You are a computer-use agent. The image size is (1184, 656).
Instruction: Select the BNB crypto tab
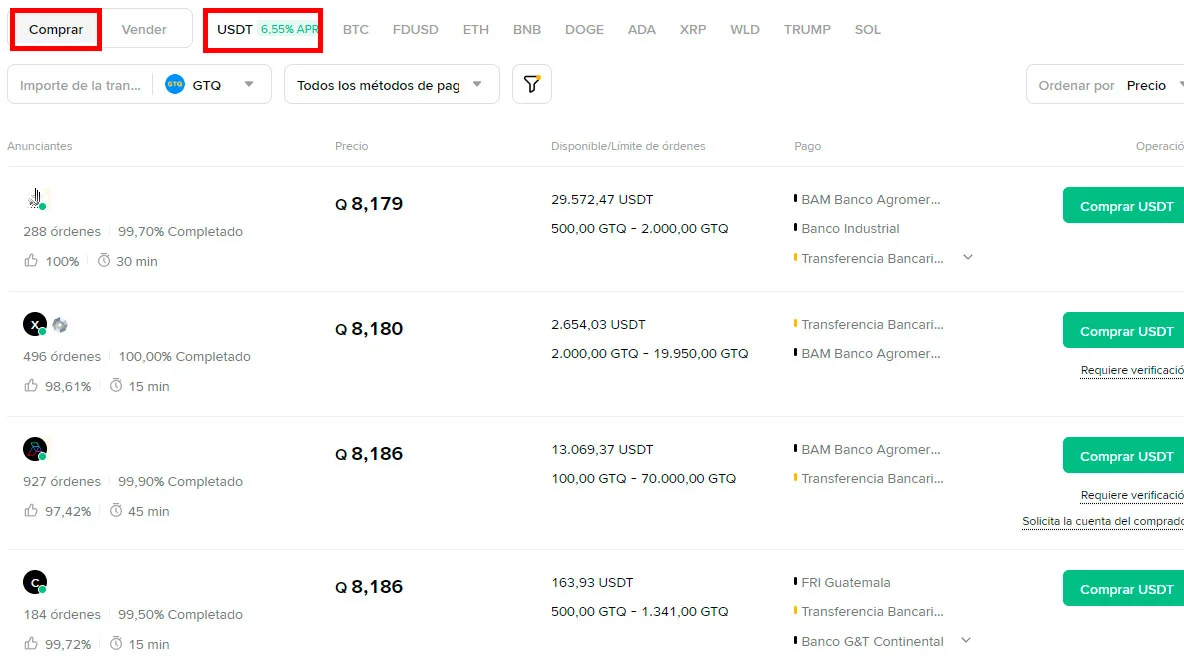(x=527, y=29)
